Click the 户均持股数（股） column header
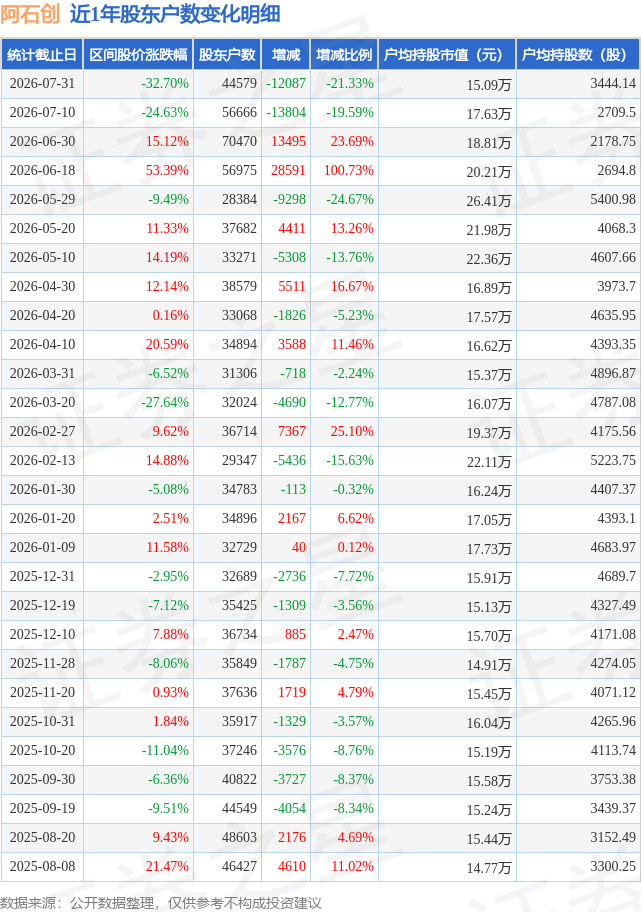This screenshot has height=912, width=641. (578, 55)
